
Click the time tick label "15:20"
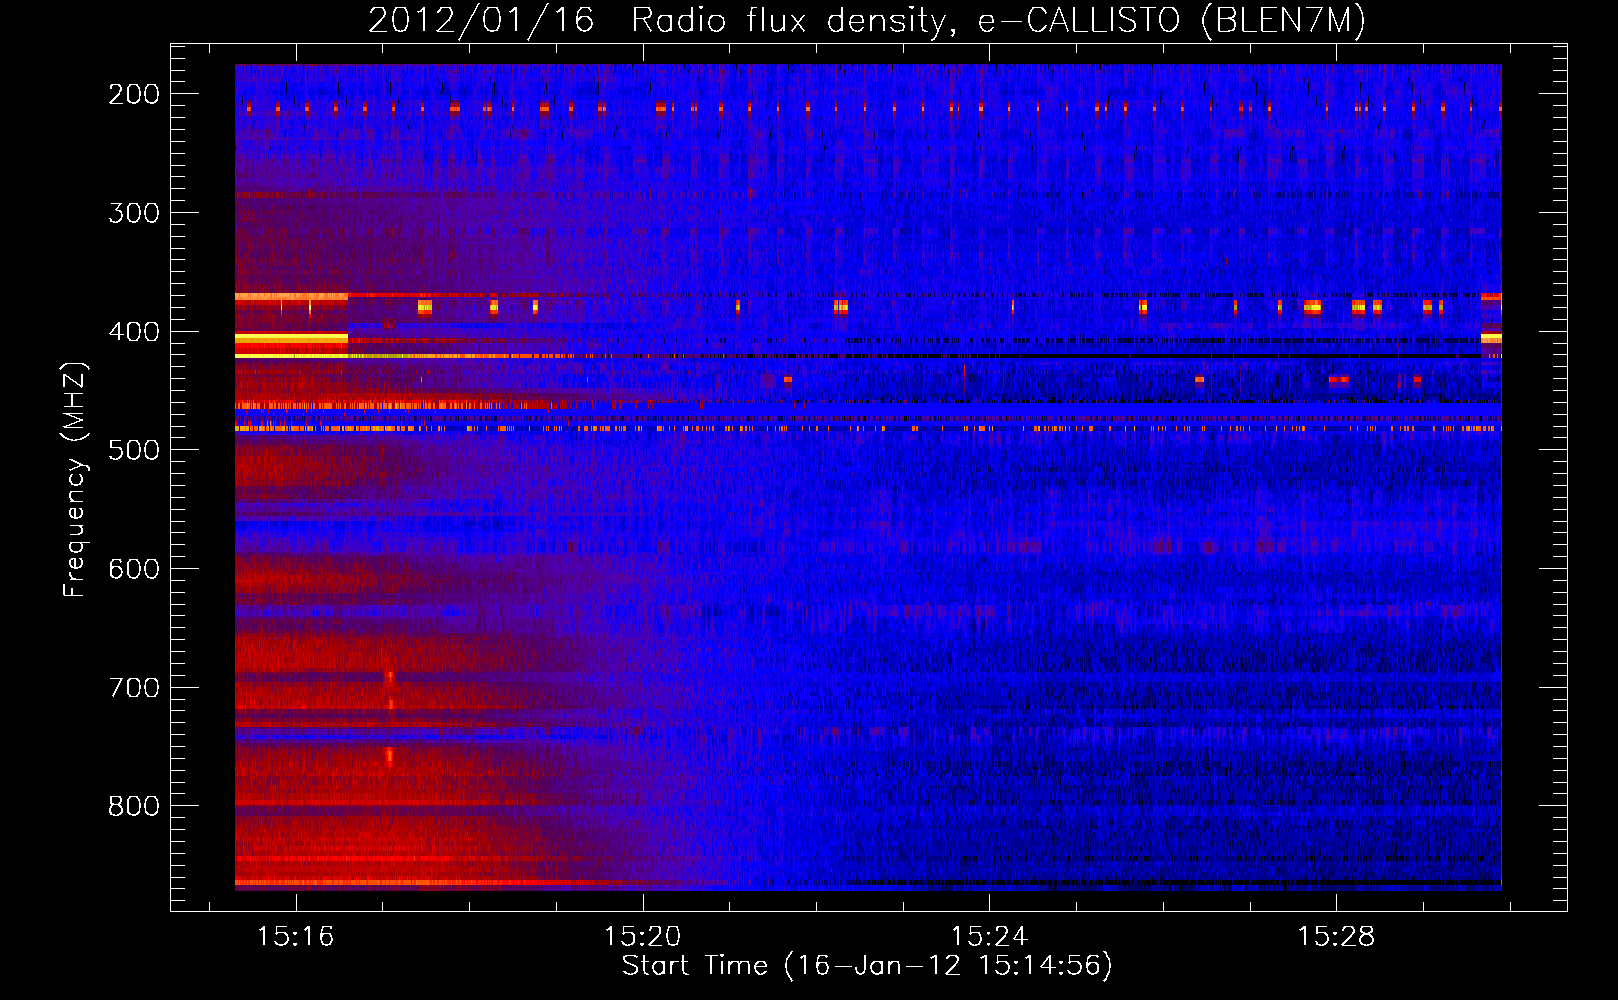click(x=642, y=936)
